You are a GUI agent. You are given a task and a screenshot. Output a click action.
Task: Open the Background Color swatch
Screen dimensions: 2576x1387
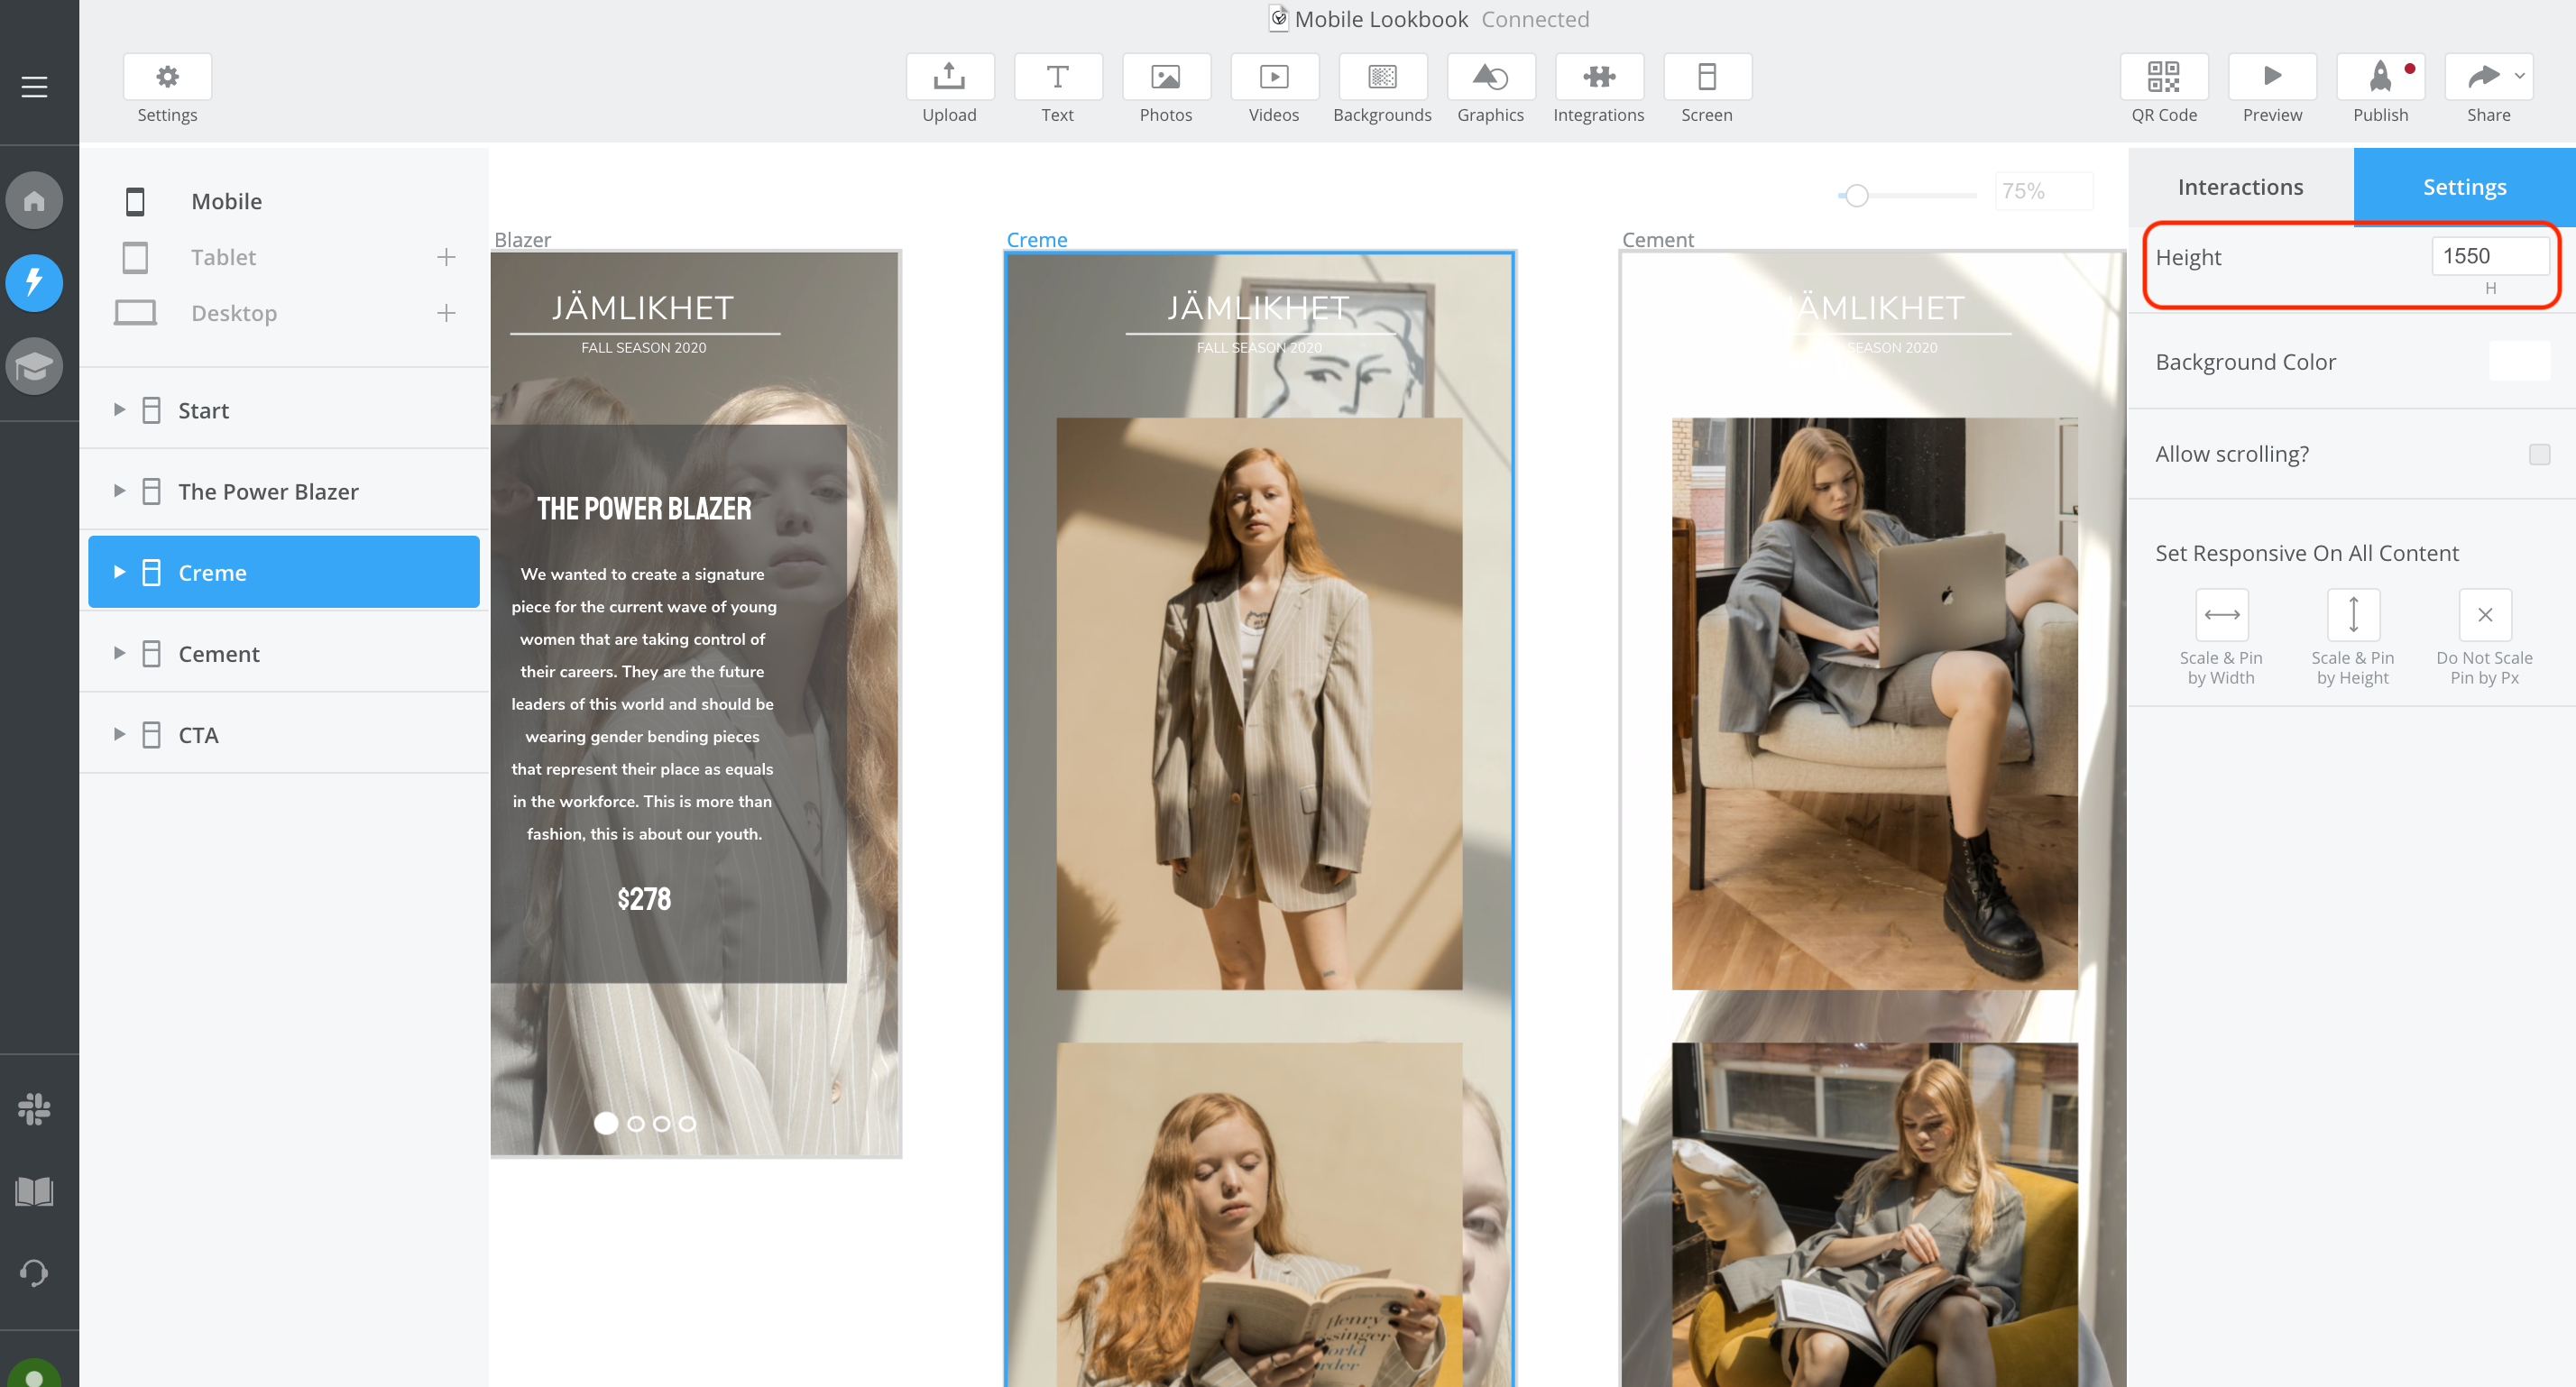click(x=2519, y=362)
